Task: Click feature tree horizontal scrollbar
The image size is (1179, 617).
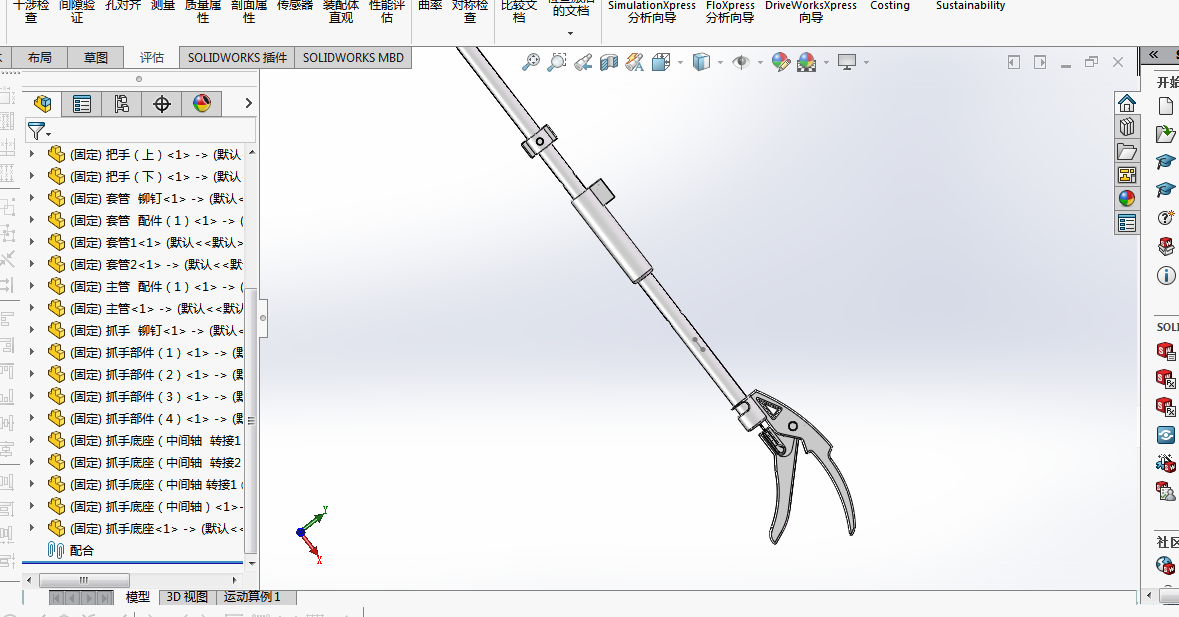Action: [131, 579]
